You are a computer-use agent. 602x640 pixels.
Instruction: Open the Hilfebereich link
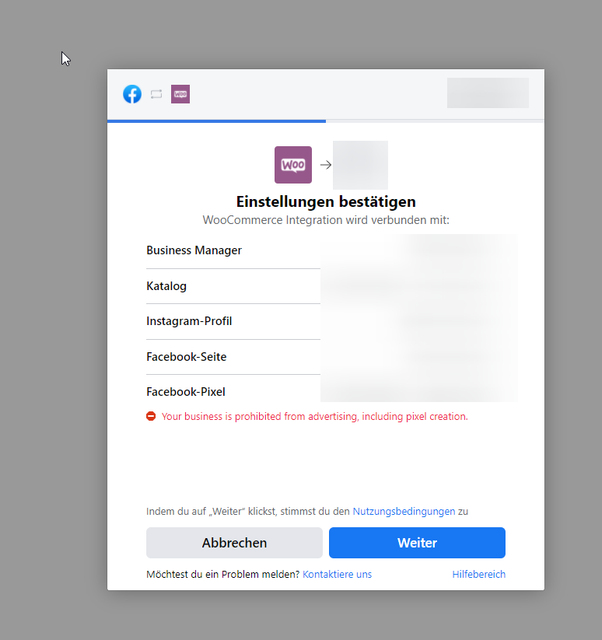[x=479, y=574]
